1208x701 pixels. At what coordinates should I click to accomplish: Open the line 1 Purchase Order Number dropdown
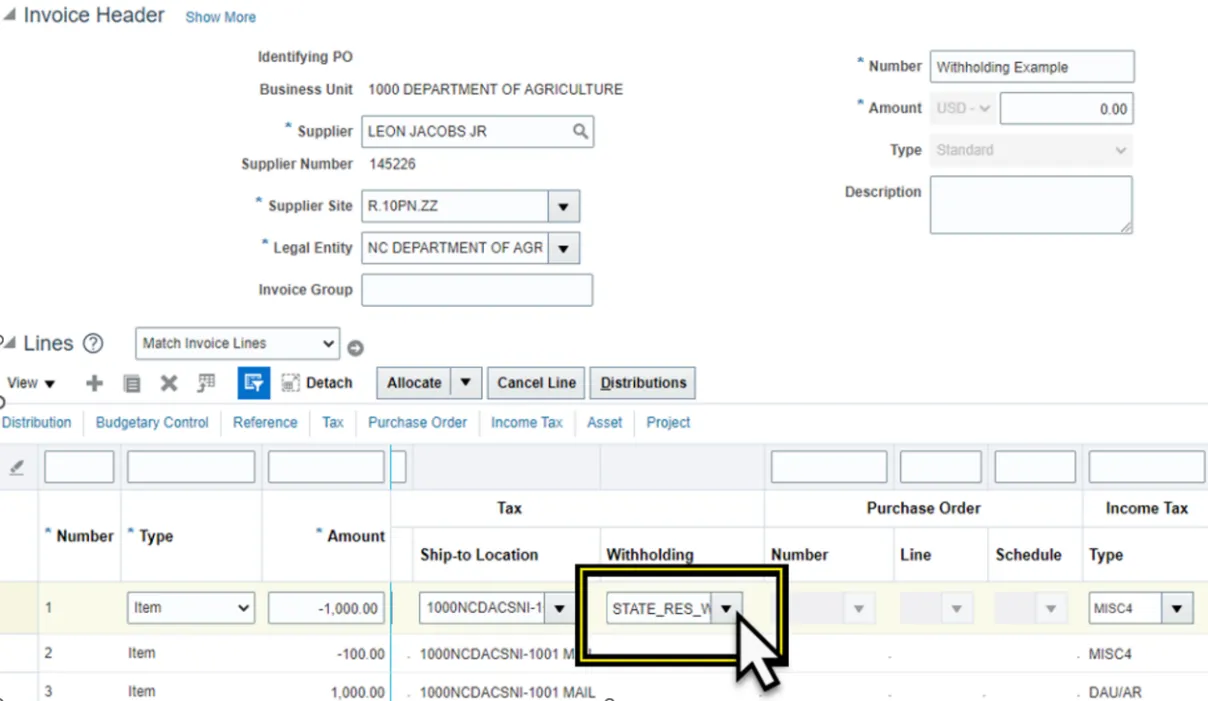[x=857, y=608]
